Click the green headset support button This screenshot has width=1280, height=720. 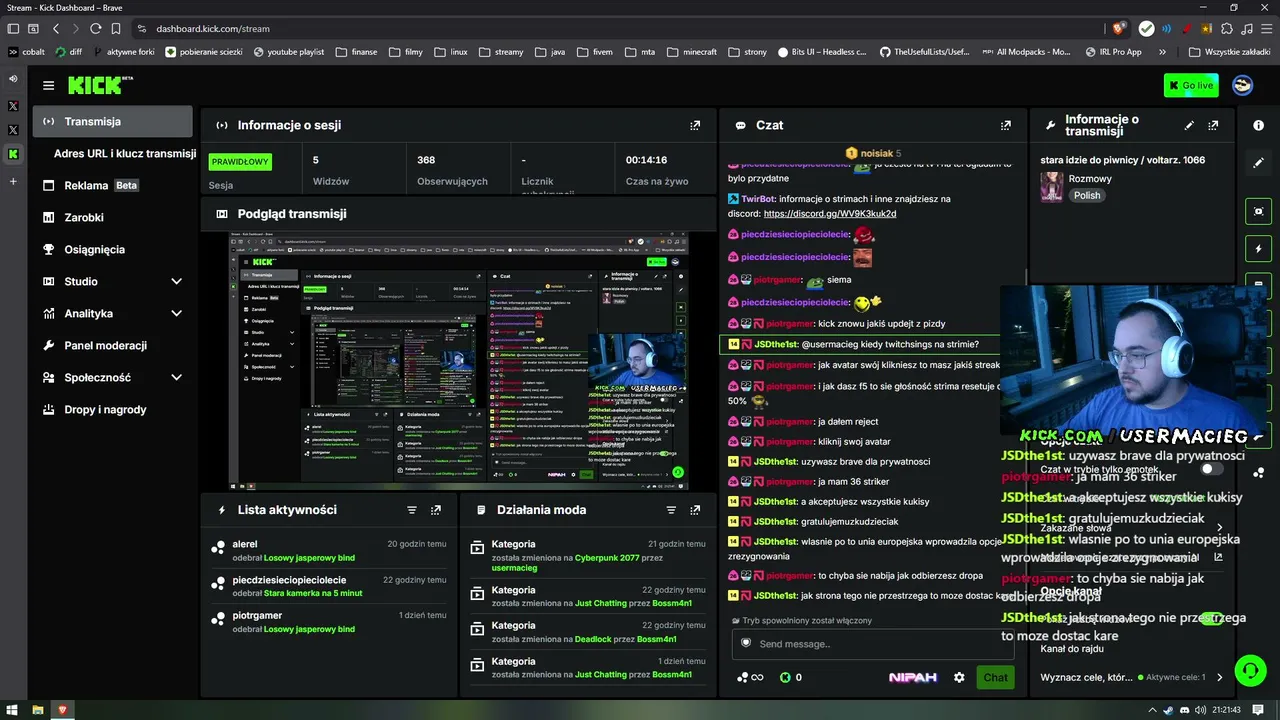click(x=1250, y=670)
